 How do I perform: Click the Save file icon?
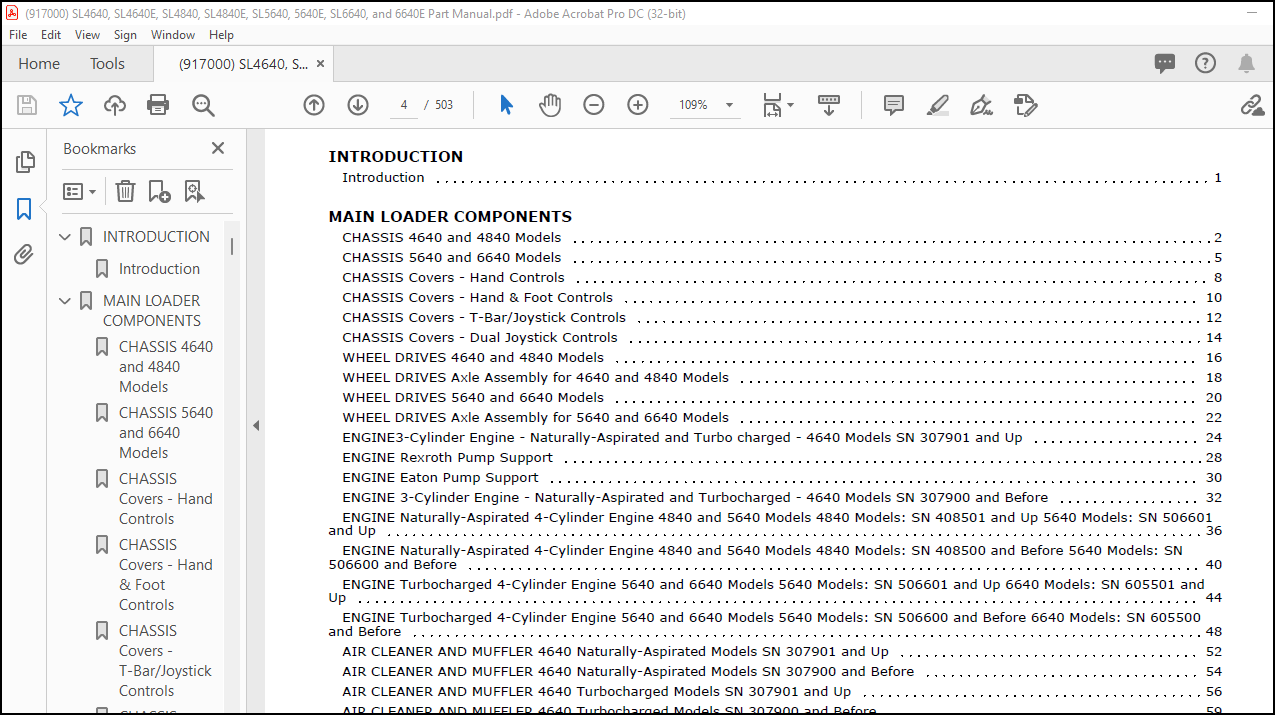27,105
